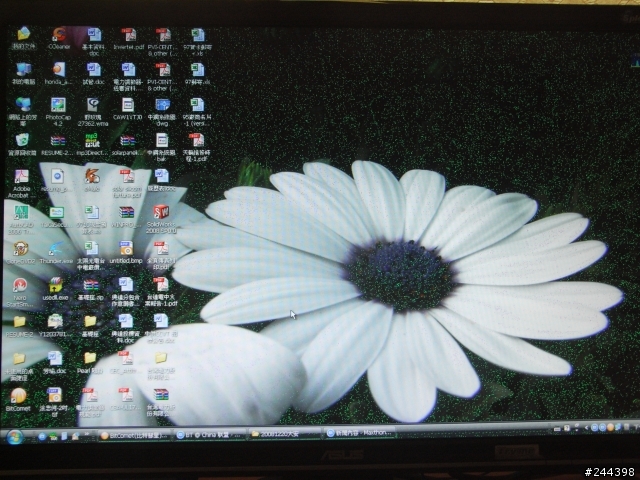Open the usbdll.exe icon

pos(56,289)
